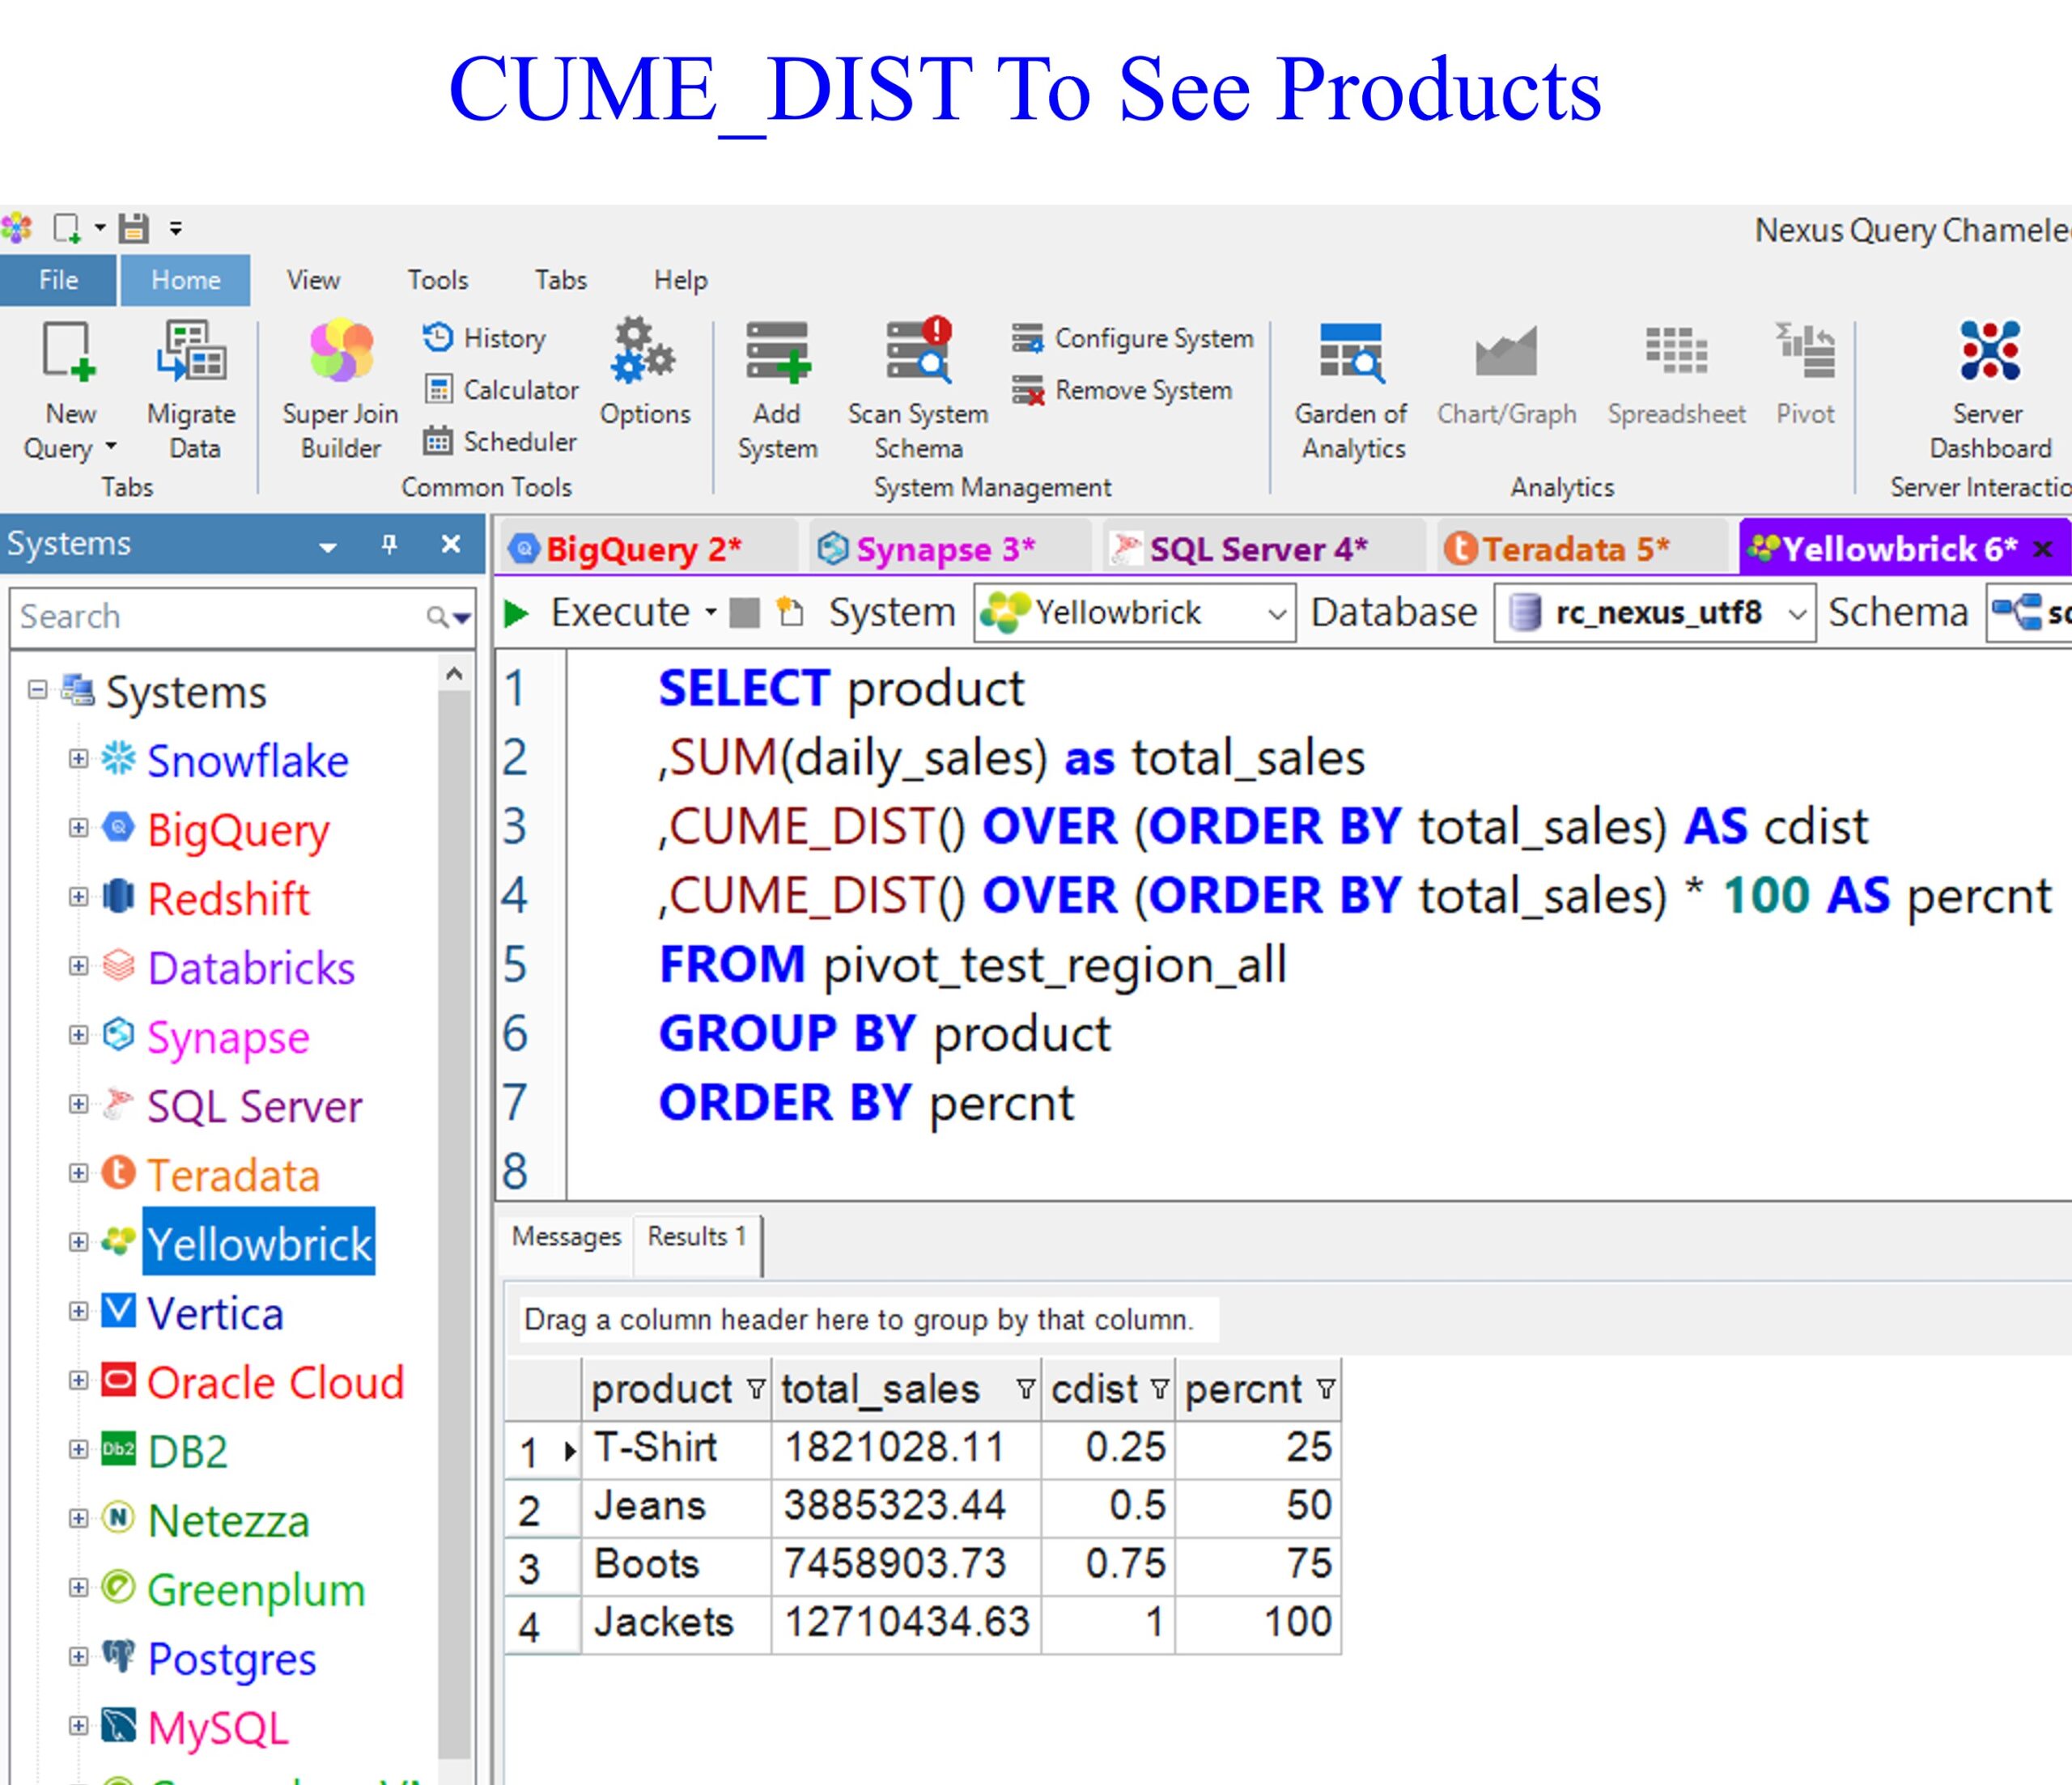The image size is (2072, 1785).
Task: Toggle filter on product column header
Action: pyautogui.click(x=756, y=1389)
